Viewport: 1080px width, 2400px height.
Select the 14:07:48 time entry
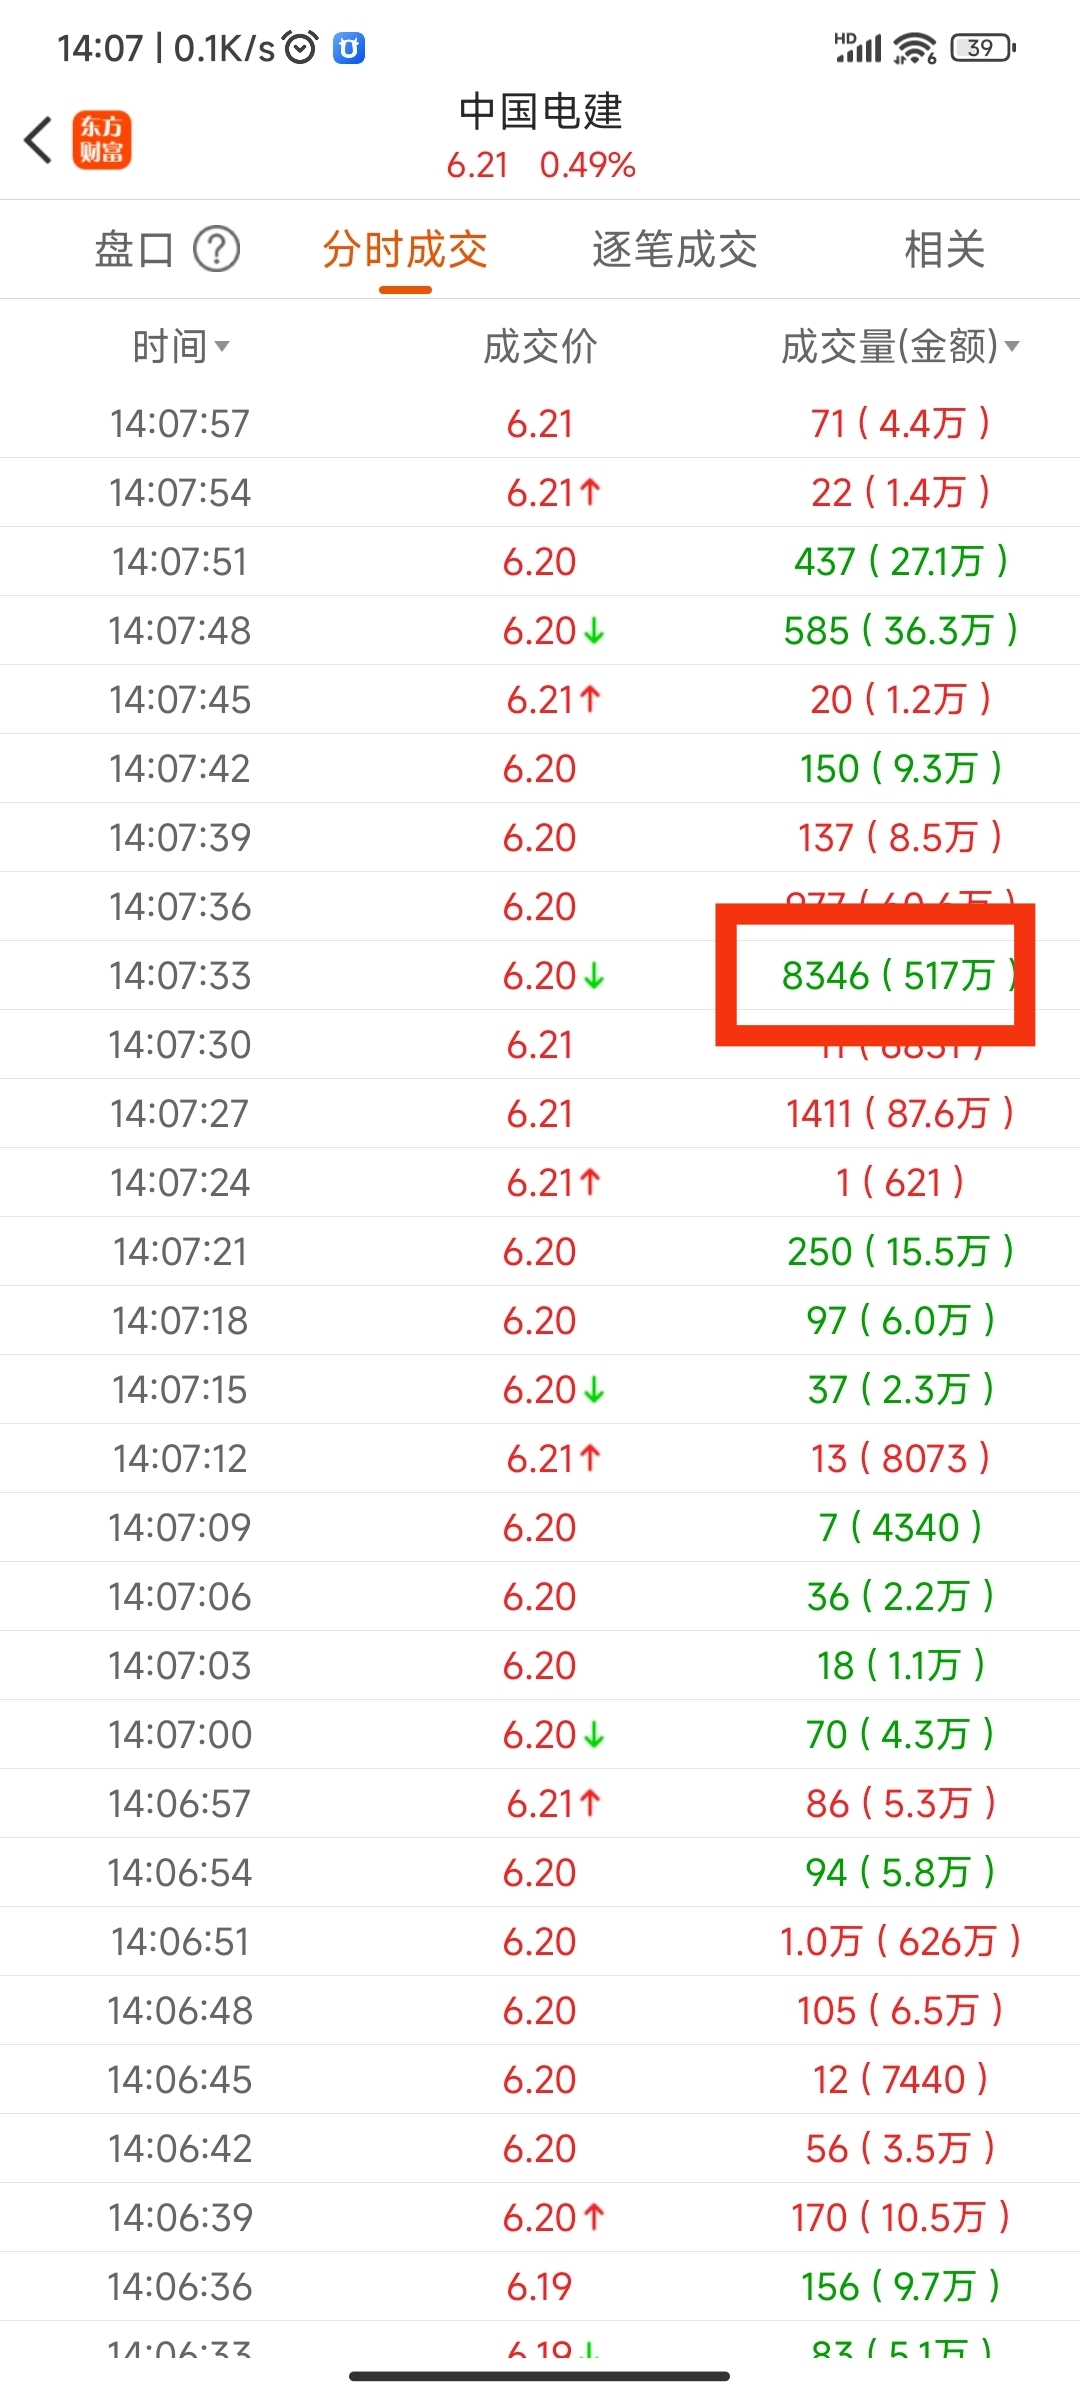pos(180,631)
